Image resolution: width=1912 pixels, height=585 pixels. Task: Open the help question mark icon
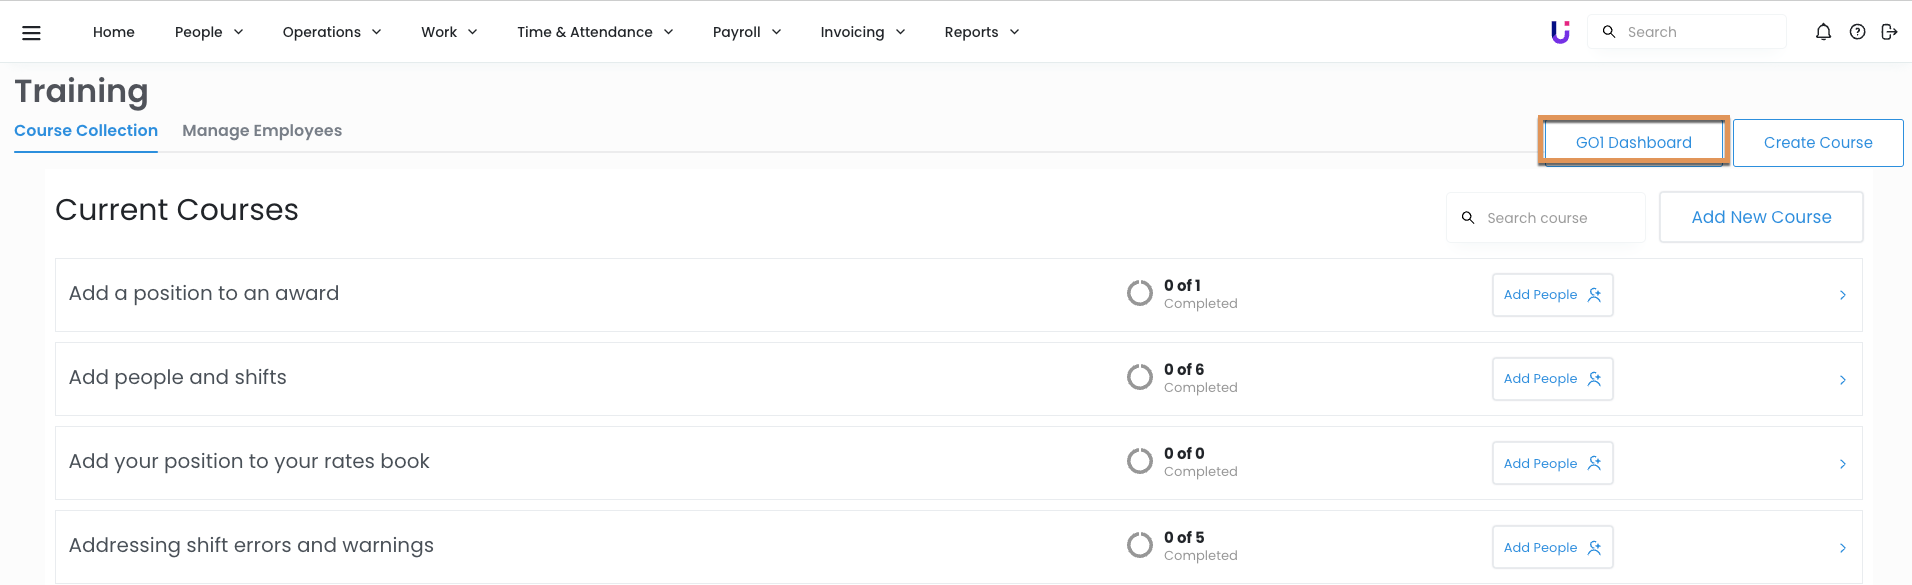[x=1857, y=32]
